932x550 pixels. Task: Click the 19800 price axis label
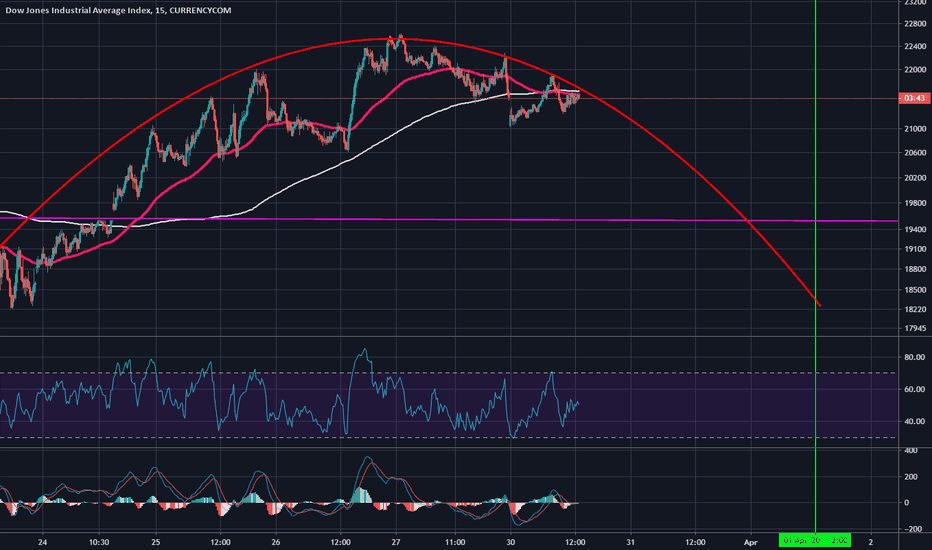[915, 203]
